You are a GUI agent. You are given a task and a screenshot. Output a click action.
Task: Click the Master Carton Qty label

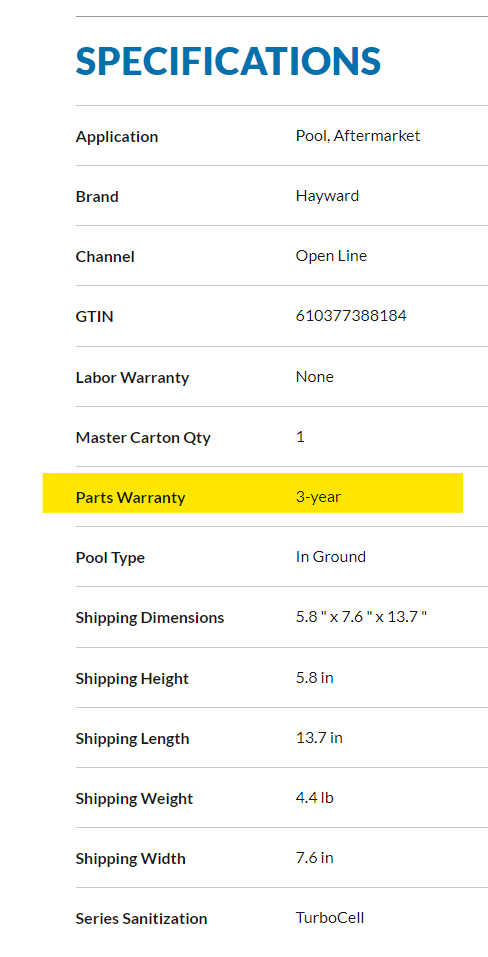143,438
